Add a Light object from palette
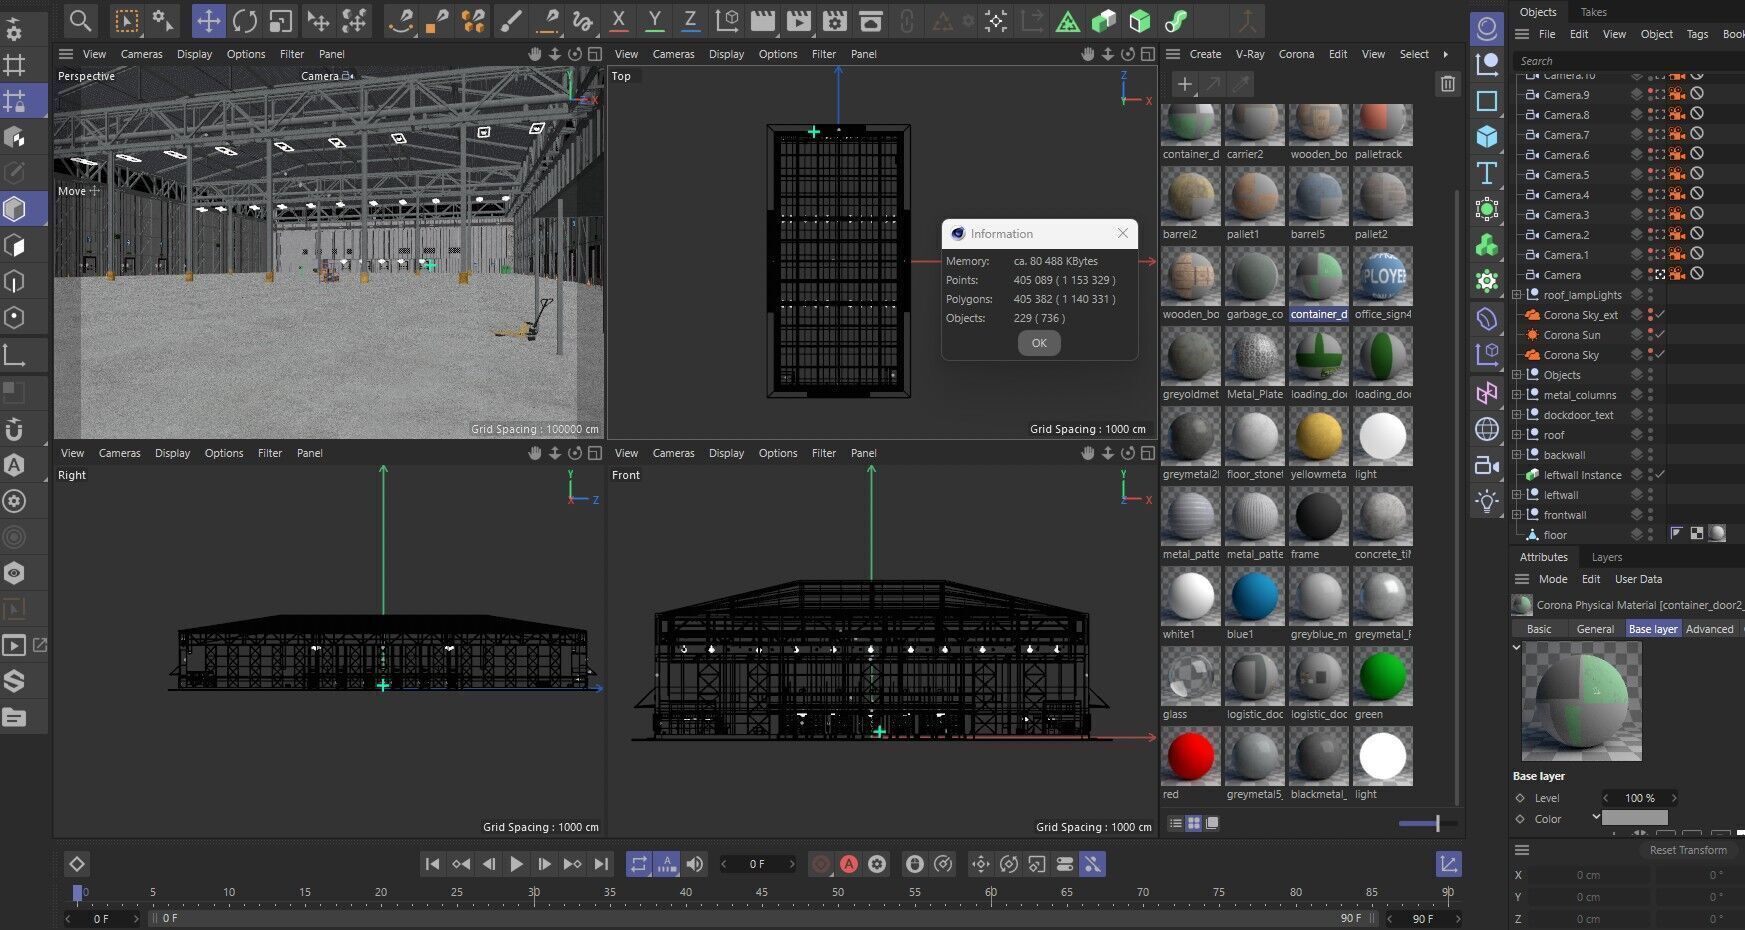The height and width of the screenshot is (930, 1745). [x=1487, y=501]
